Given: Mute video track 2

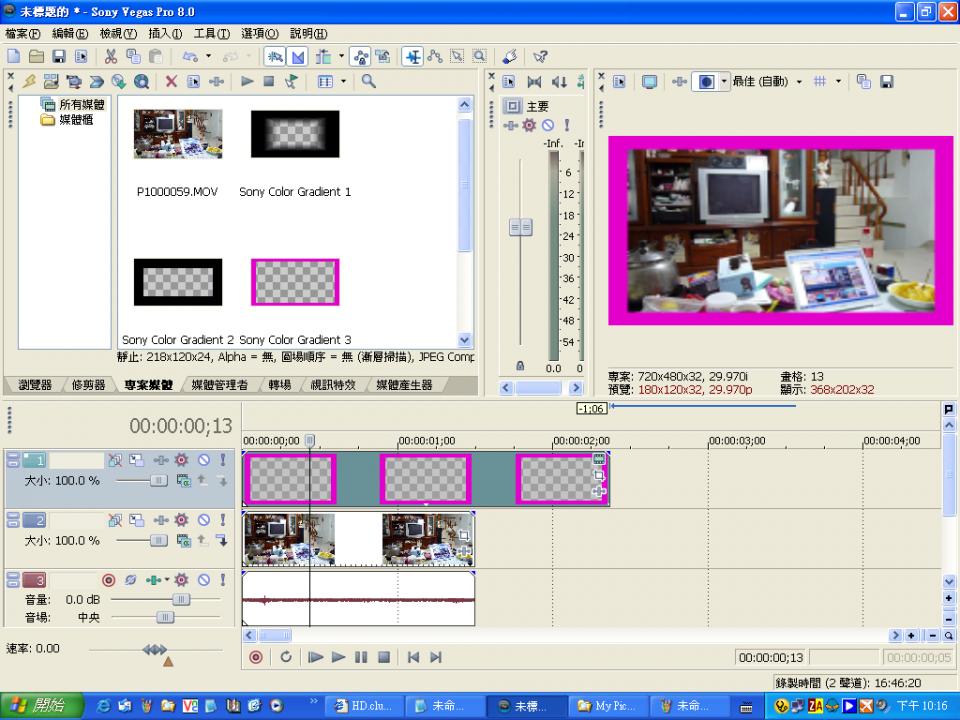Looking at the screenshot, I should [203, 520].
